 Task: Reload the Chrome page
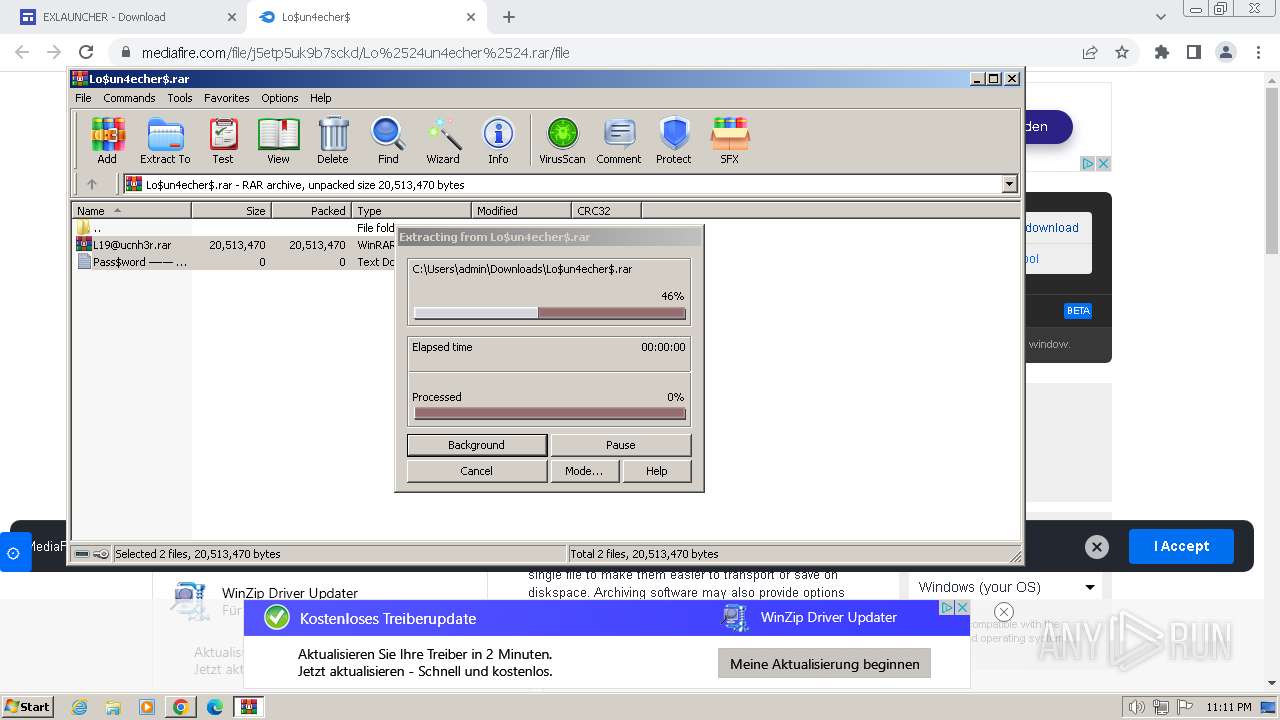(86, 52)
